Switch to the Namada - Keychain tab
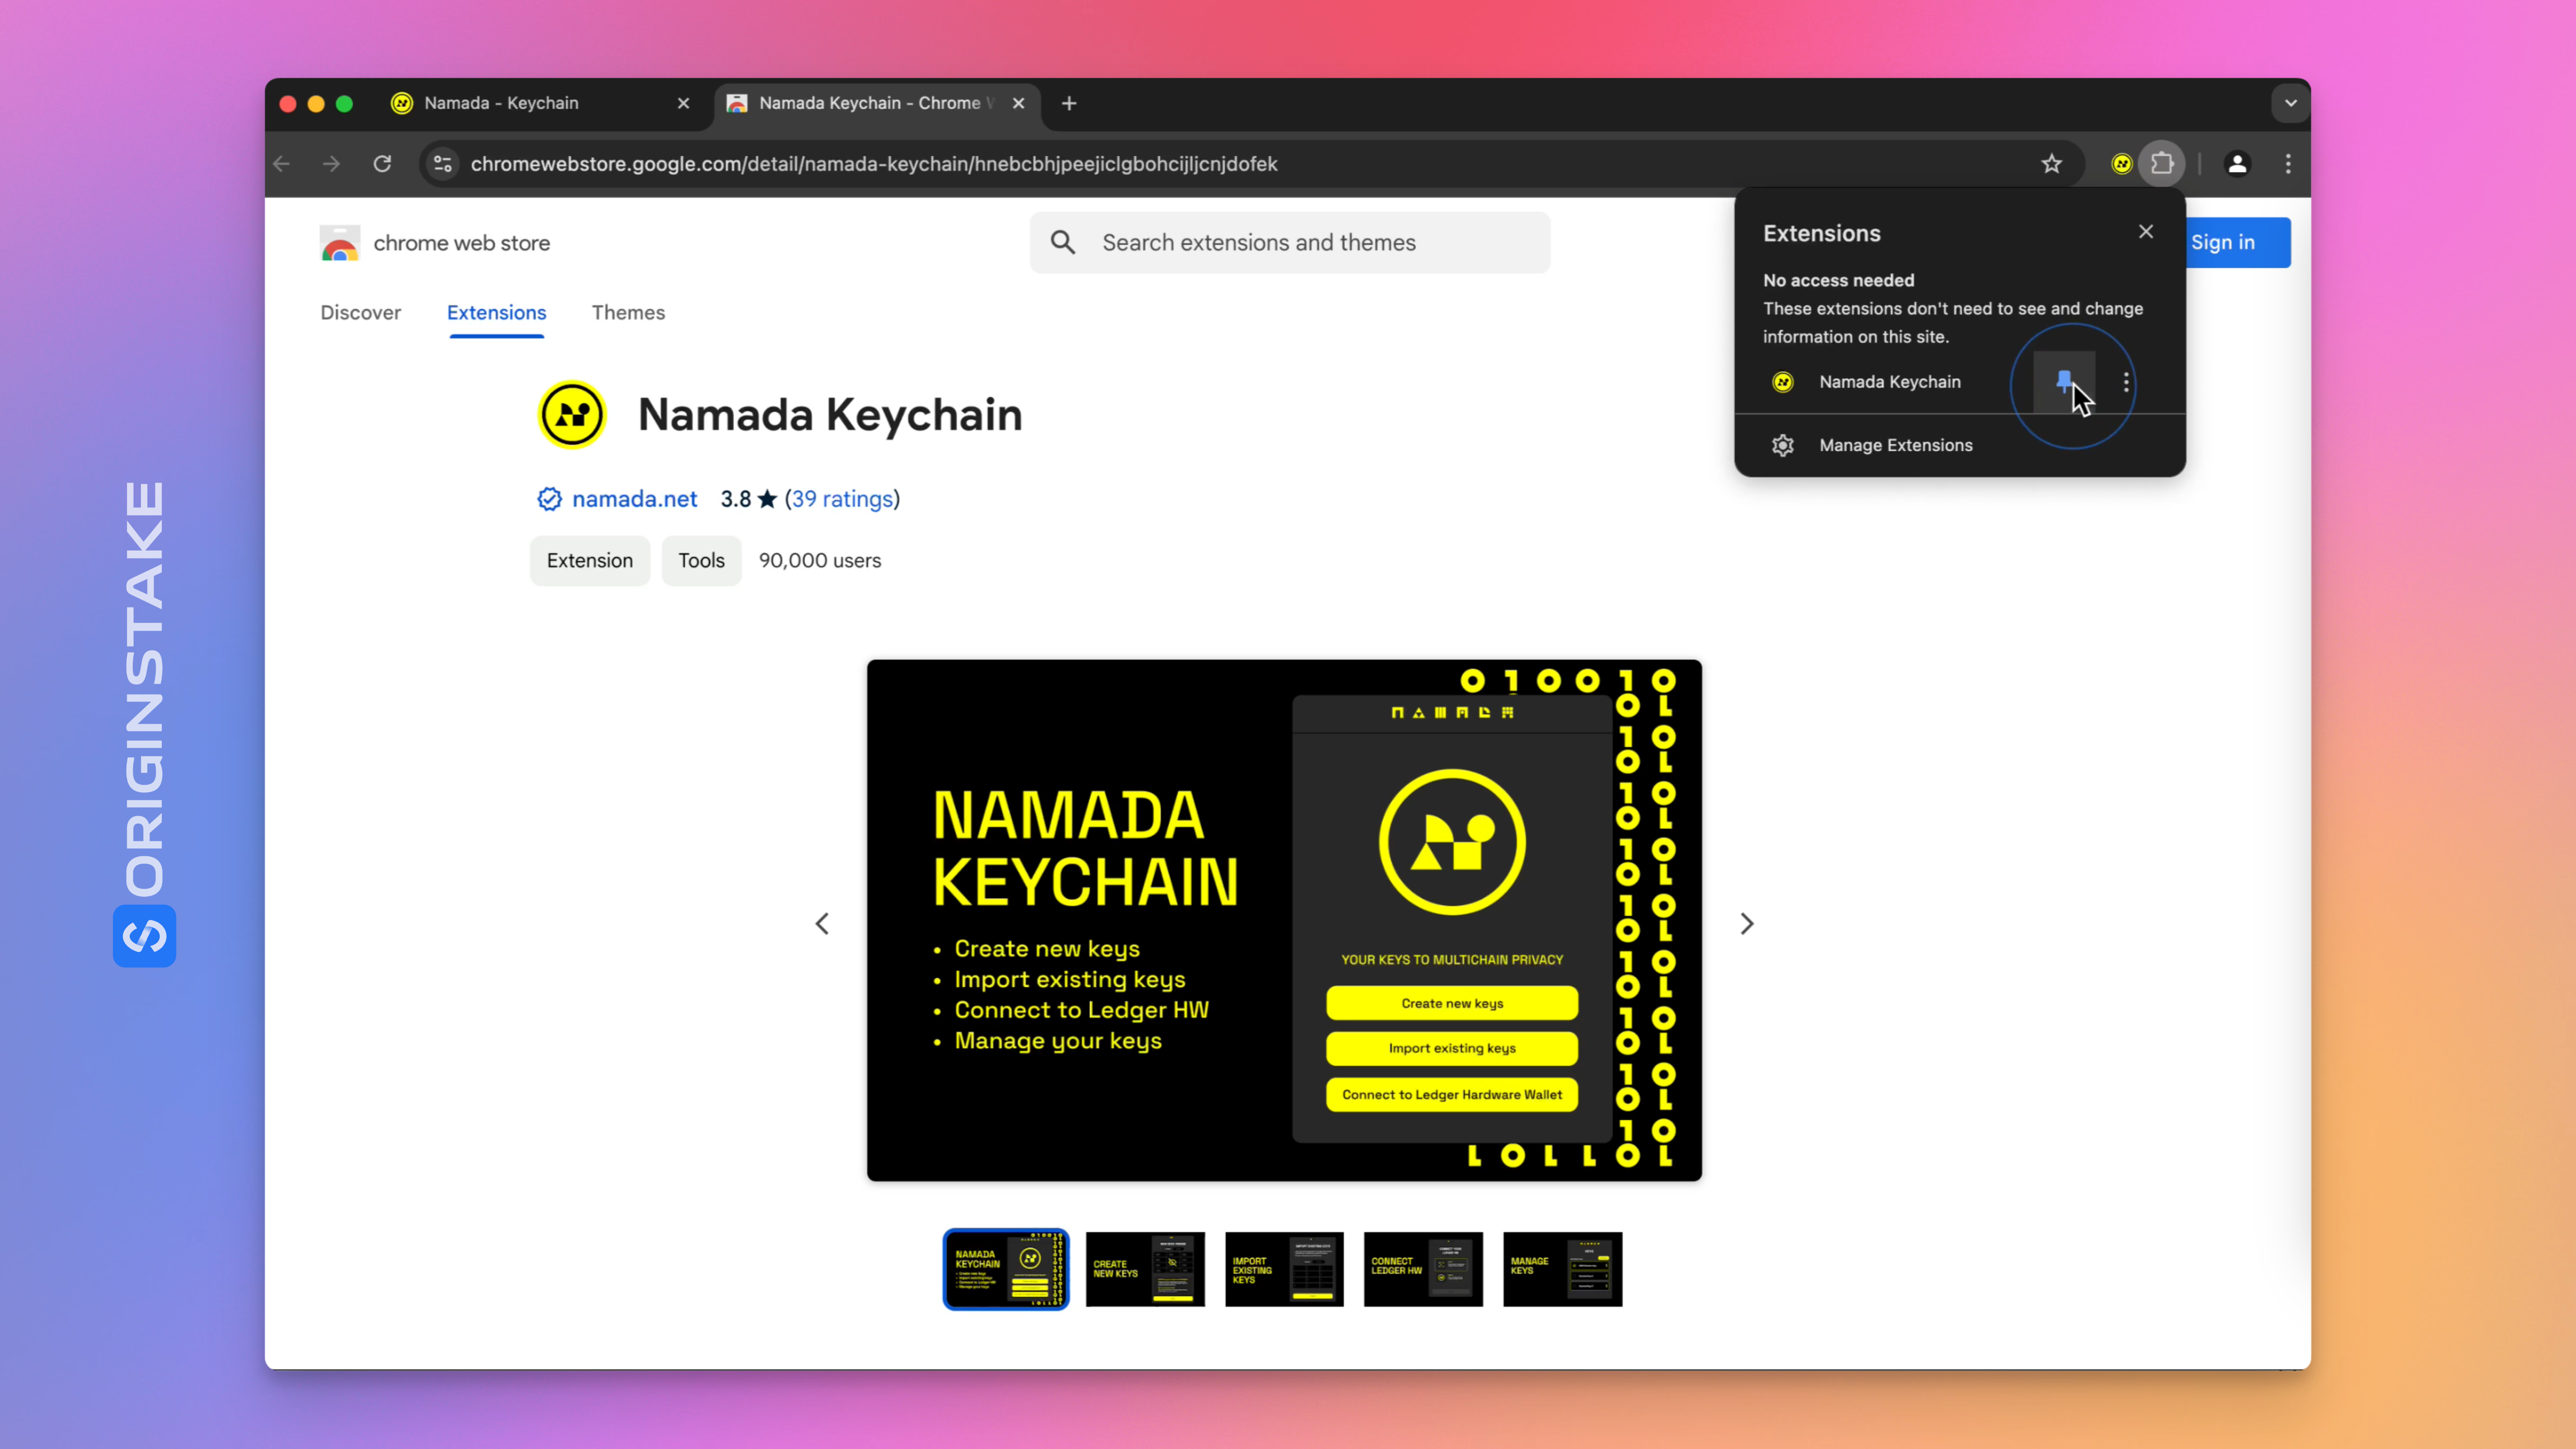 [x=540, y=103]
